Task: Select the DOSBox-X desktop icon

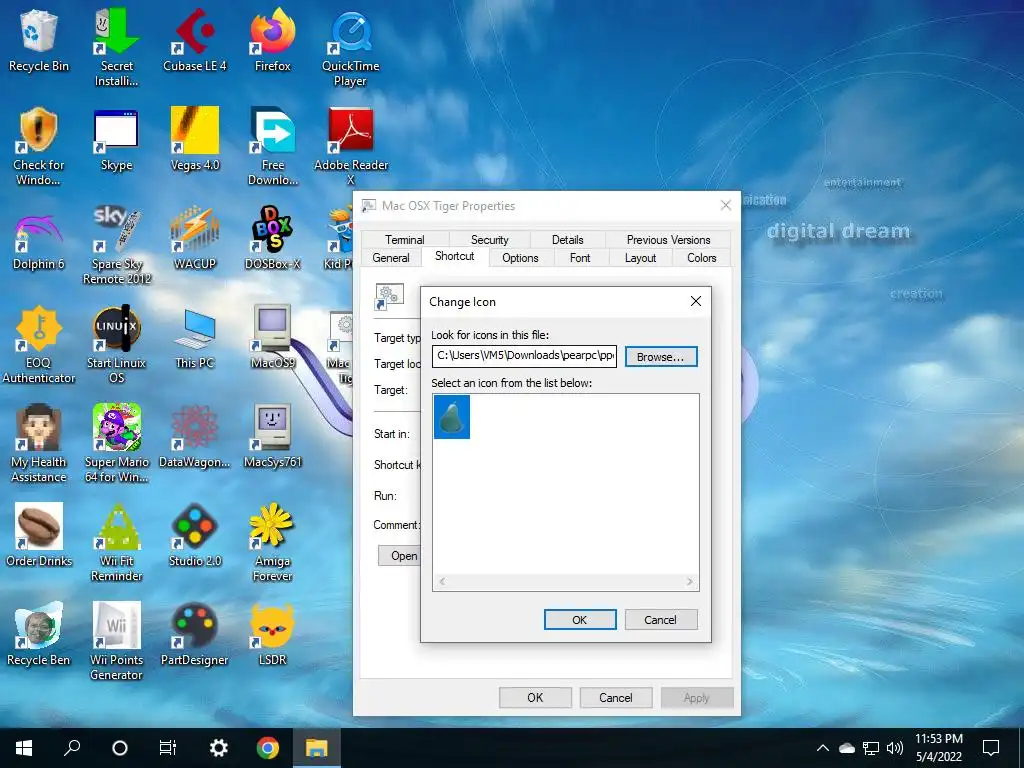Action: click(272, 239)
